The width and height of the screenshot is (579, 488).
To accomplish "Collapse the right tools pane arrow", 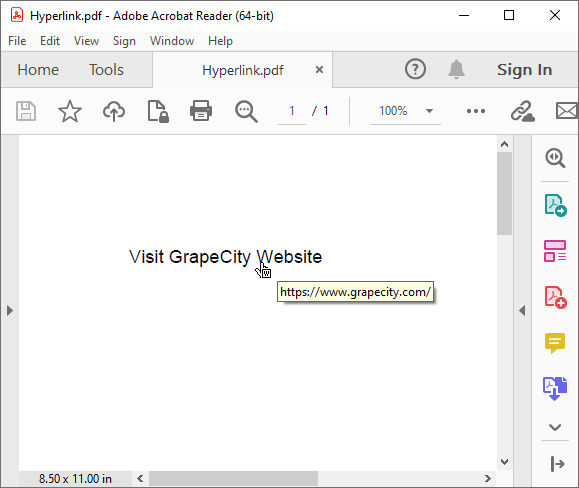I will (522, 310).
